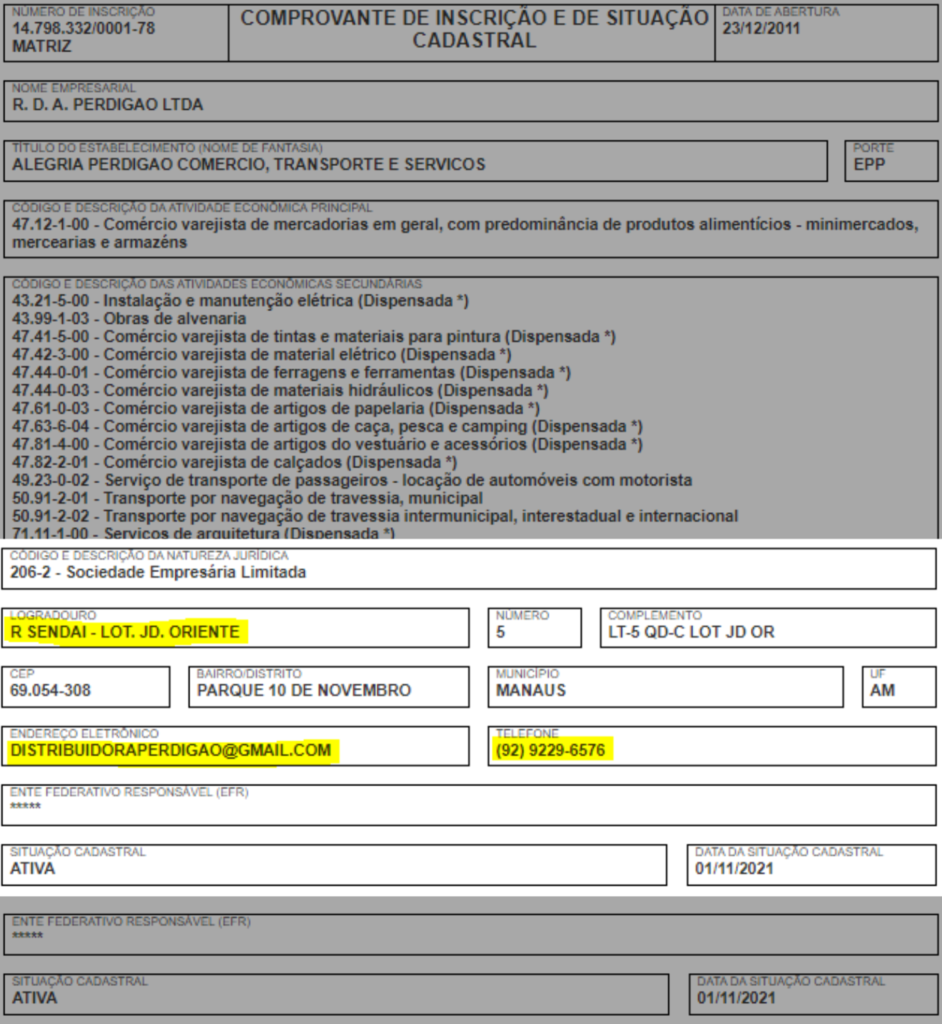The height and width of the screenshot is (1024, 942).
Task: Select 50.91-2-02 travessia intermunicipal, interestadual line
Action: [x=375, y=516]
